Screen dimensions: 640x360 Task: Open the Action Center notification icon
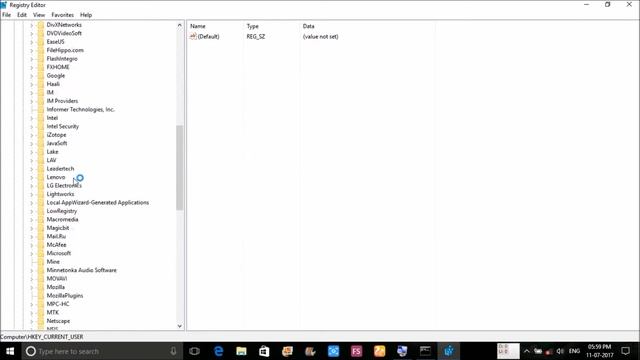[x=625, y=351]
